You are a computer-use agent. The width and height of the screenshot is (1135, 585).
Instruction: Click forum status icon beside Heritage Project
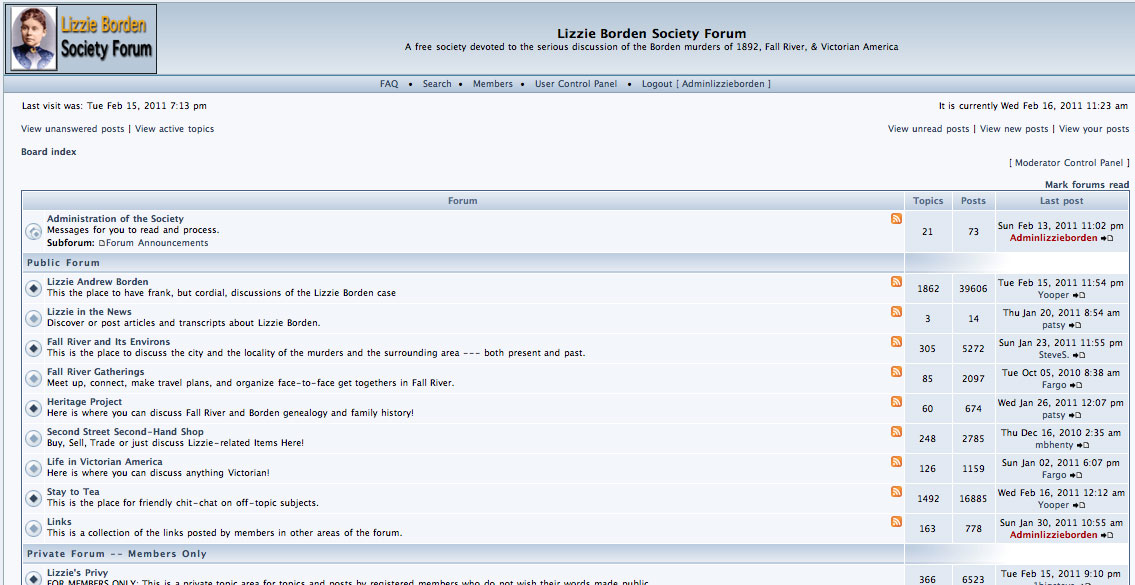point(33,408)
